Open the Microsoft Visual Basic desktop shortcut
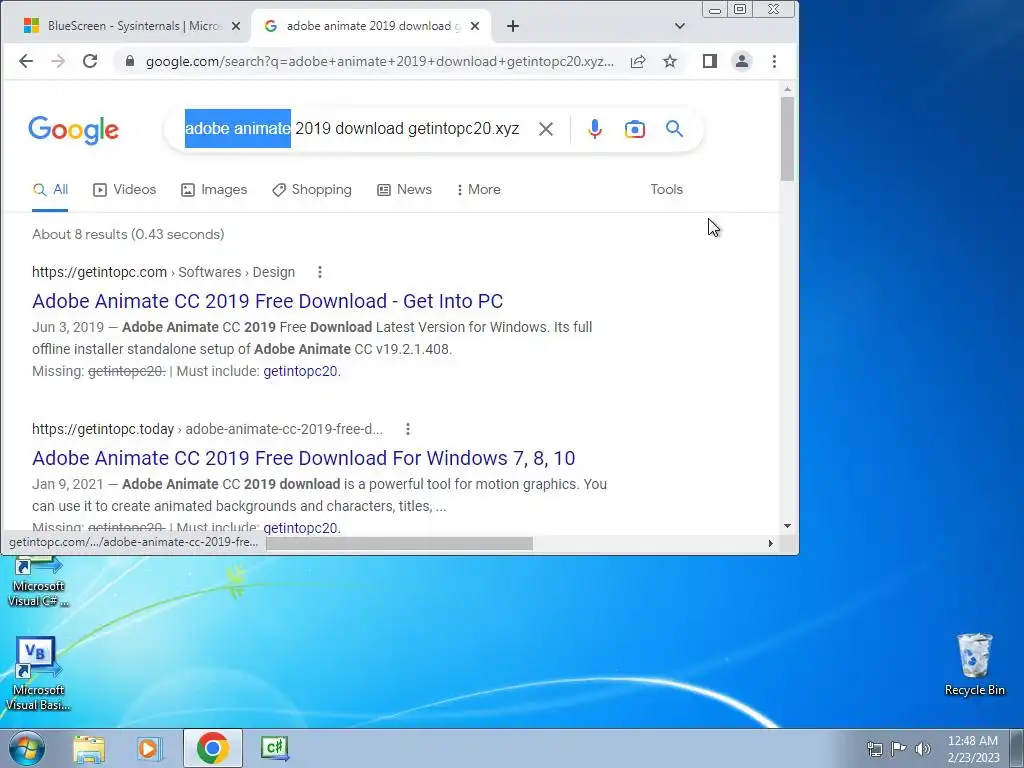The width and height of the screenshot is (1024, 768). coord(38,674)
